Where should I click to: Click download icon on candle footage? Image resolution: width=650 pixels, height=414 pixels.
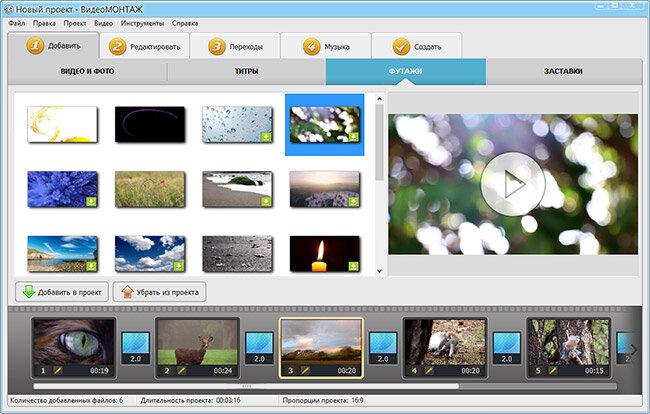[x=353, y=266]
